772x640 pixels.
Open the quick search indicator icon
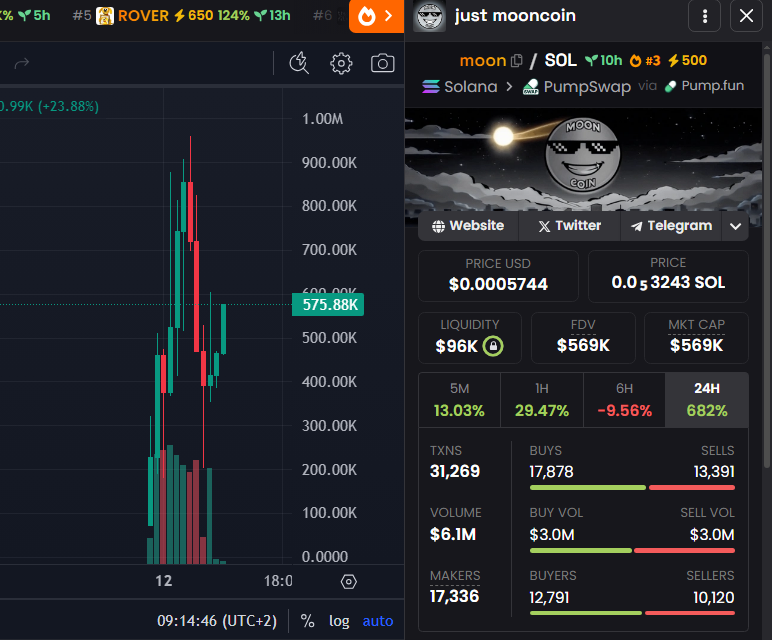[x=299, y=64]
